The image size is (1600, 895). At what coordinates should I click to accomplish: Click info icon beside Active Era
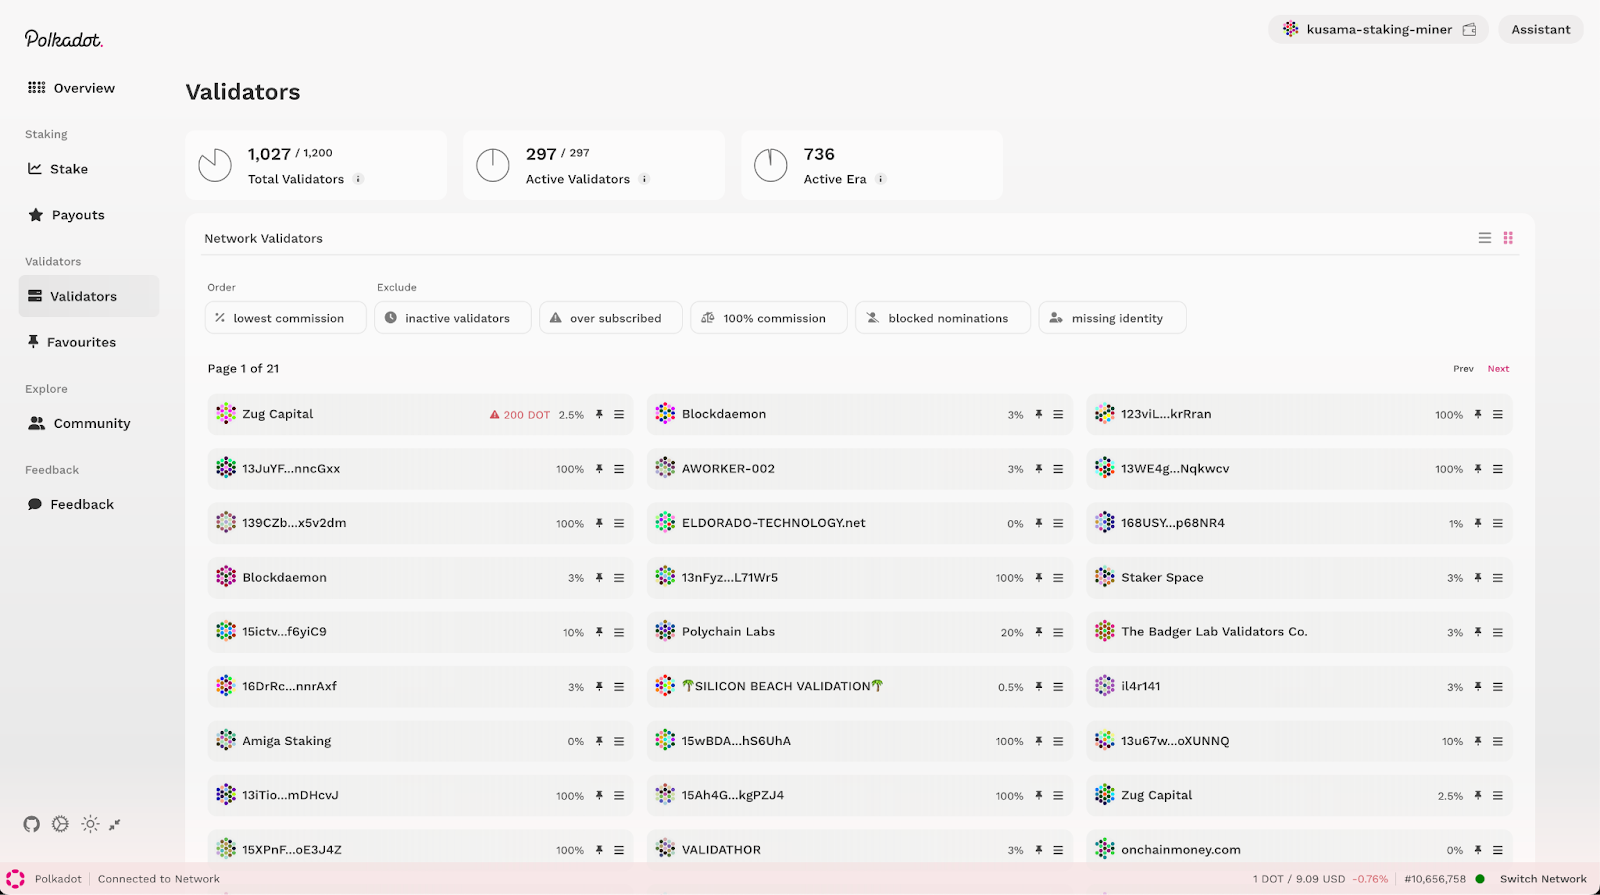pyautogui.click(x=881, y=179)
